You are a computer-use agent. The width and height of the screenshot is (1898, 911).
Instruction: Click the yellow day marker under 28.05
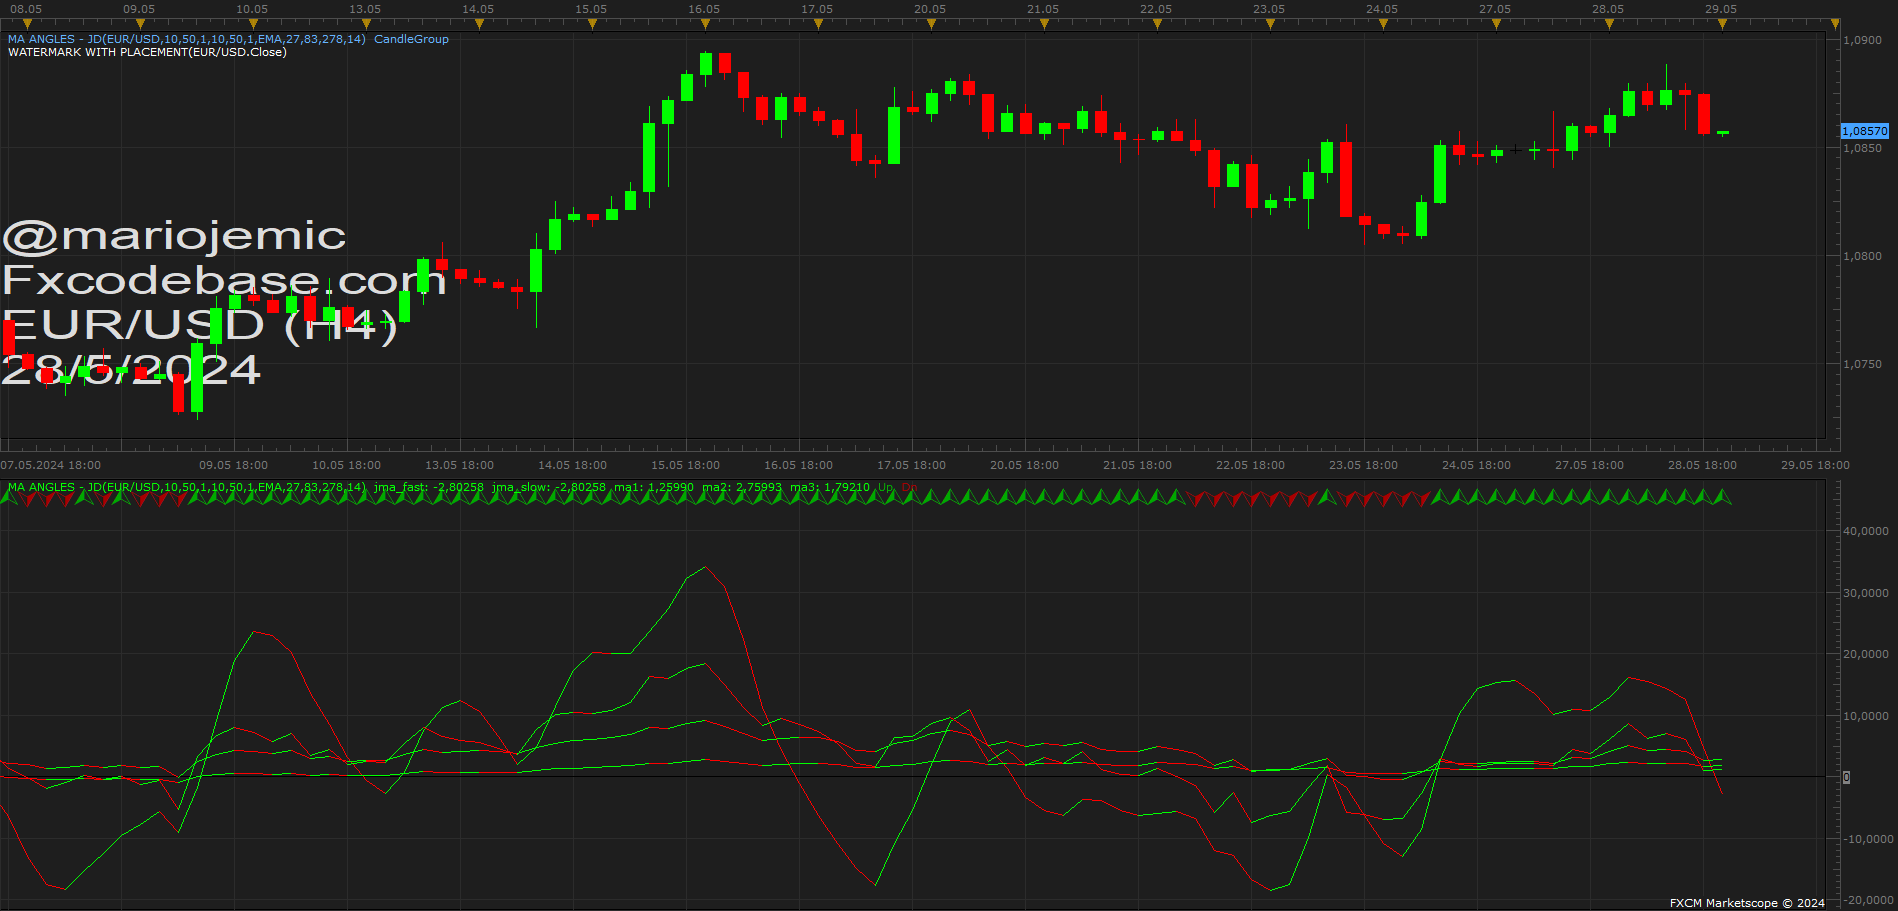click(1609, 23)
